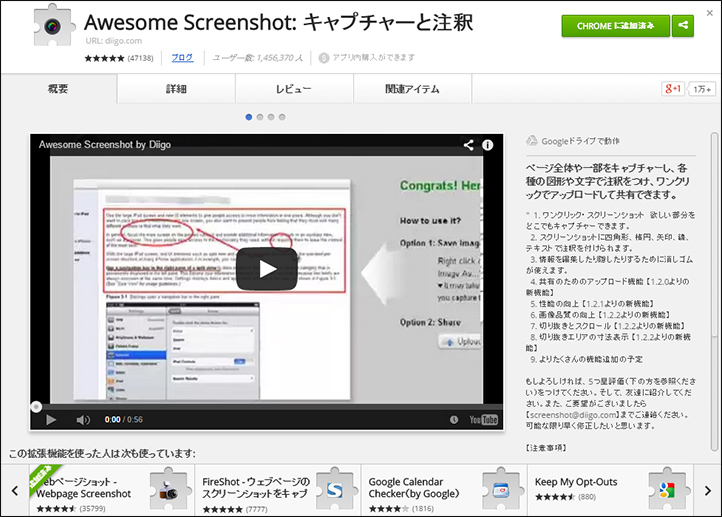
Task: Open Google Calendar Checker card
Action: 444,490
